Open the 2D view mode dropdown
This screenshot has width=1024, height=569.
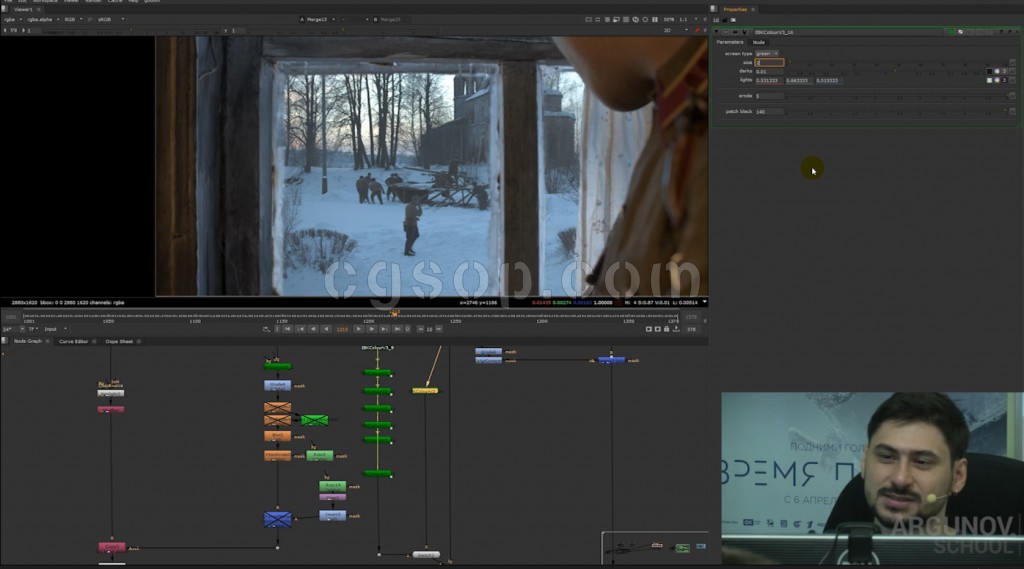tap(675, 30)
